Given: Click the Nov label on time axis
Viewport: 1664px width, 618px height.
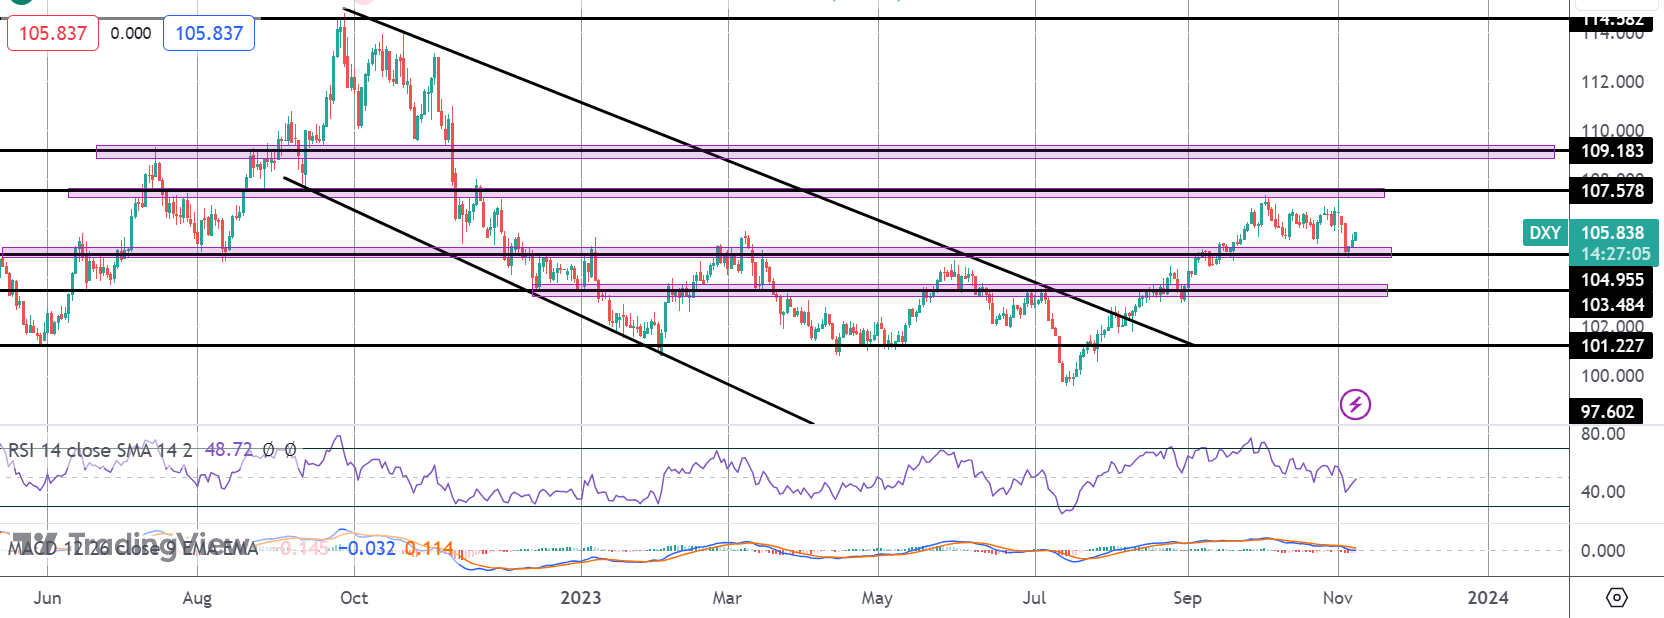Looking at the screenshot, I should pos(1338,598).
